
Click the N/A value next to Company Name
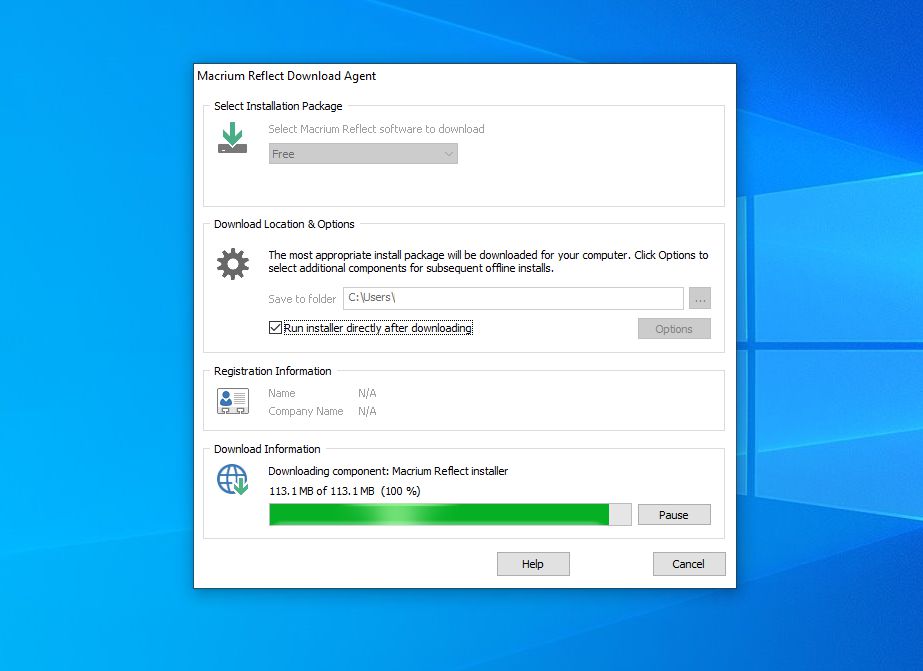click(x=367, y=411)
